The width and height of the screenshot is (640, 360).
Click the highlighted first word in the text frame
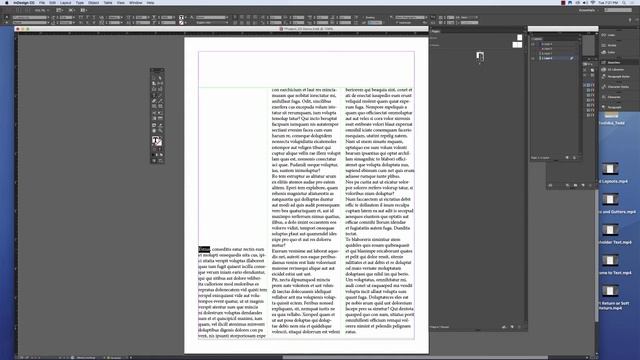coord(204,249)
